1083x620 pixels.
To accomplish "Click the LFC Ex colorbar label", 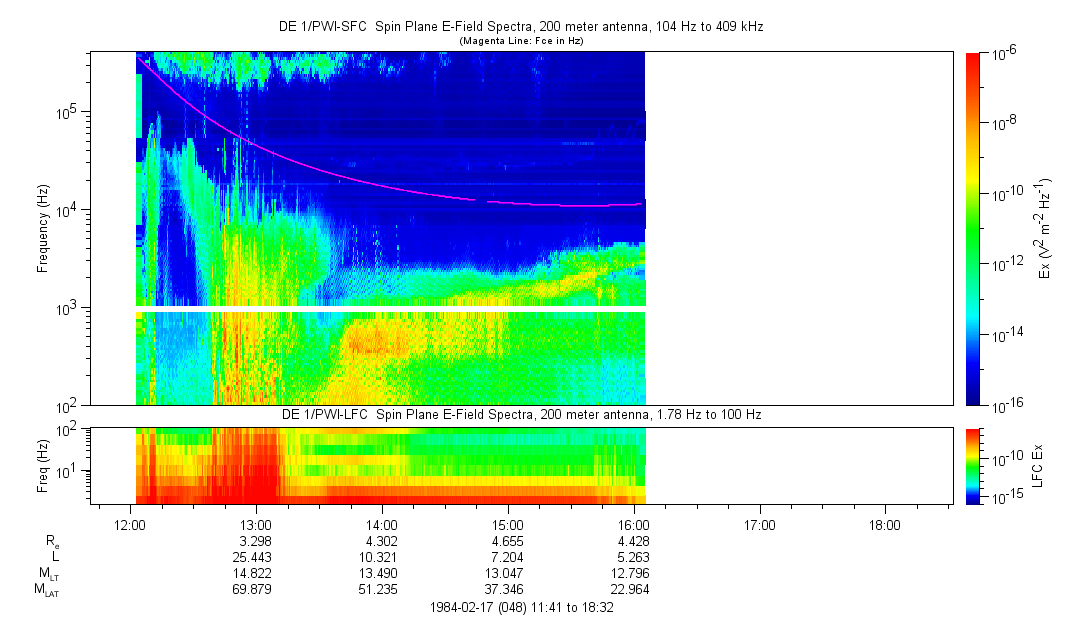I will tap(1039, 465).
